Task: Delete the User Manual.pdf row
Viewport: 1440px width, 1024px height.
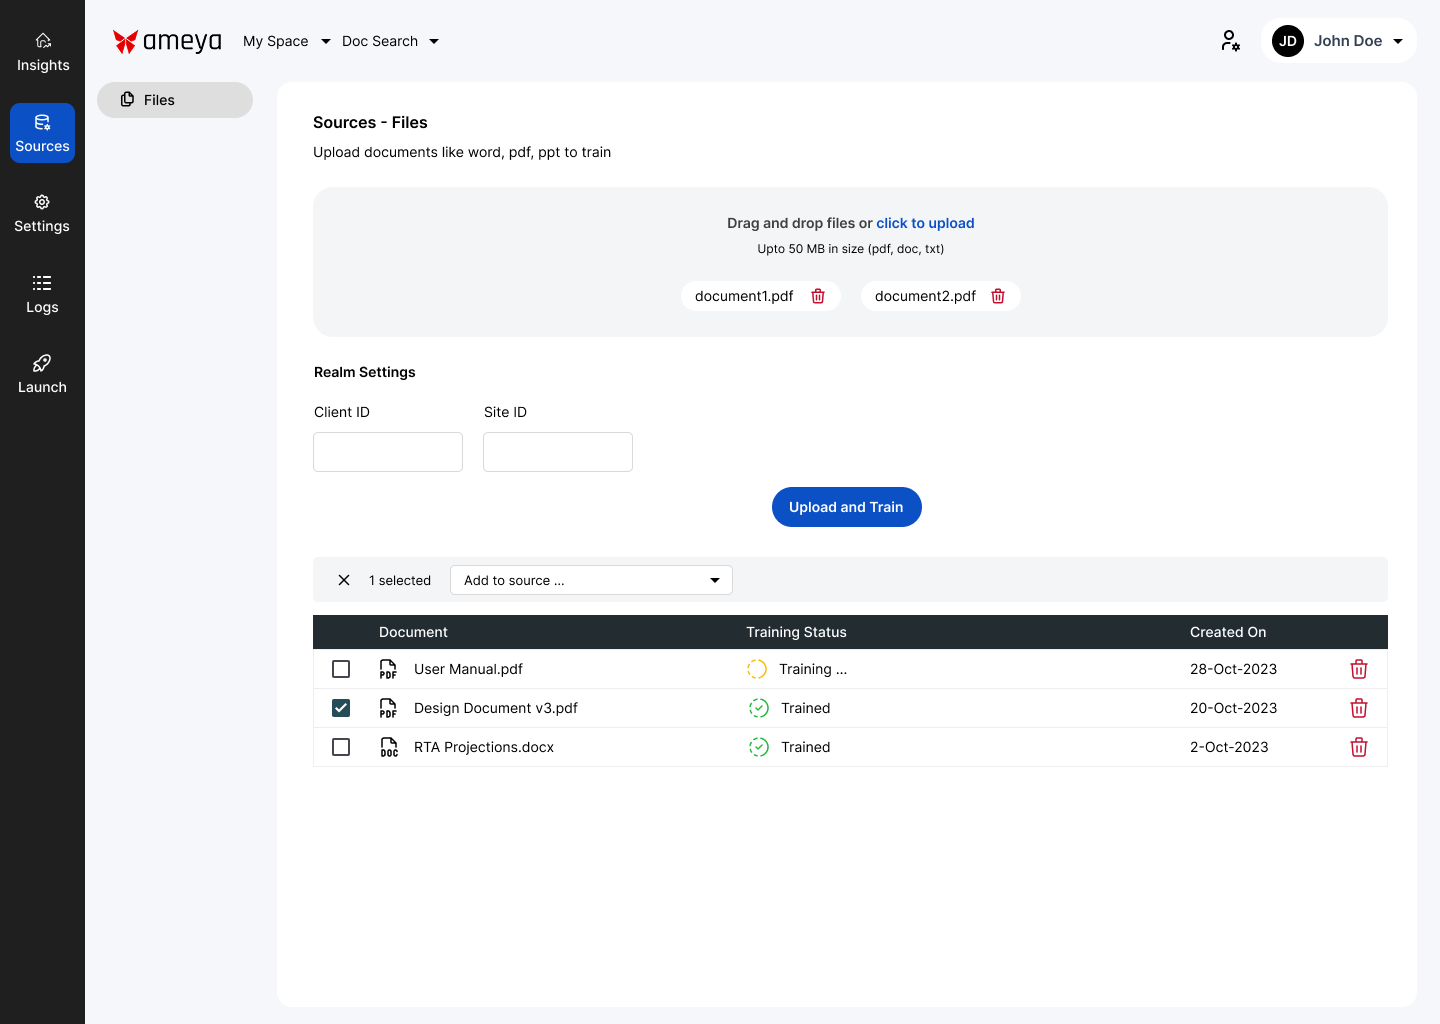Action: point(1358,669)
